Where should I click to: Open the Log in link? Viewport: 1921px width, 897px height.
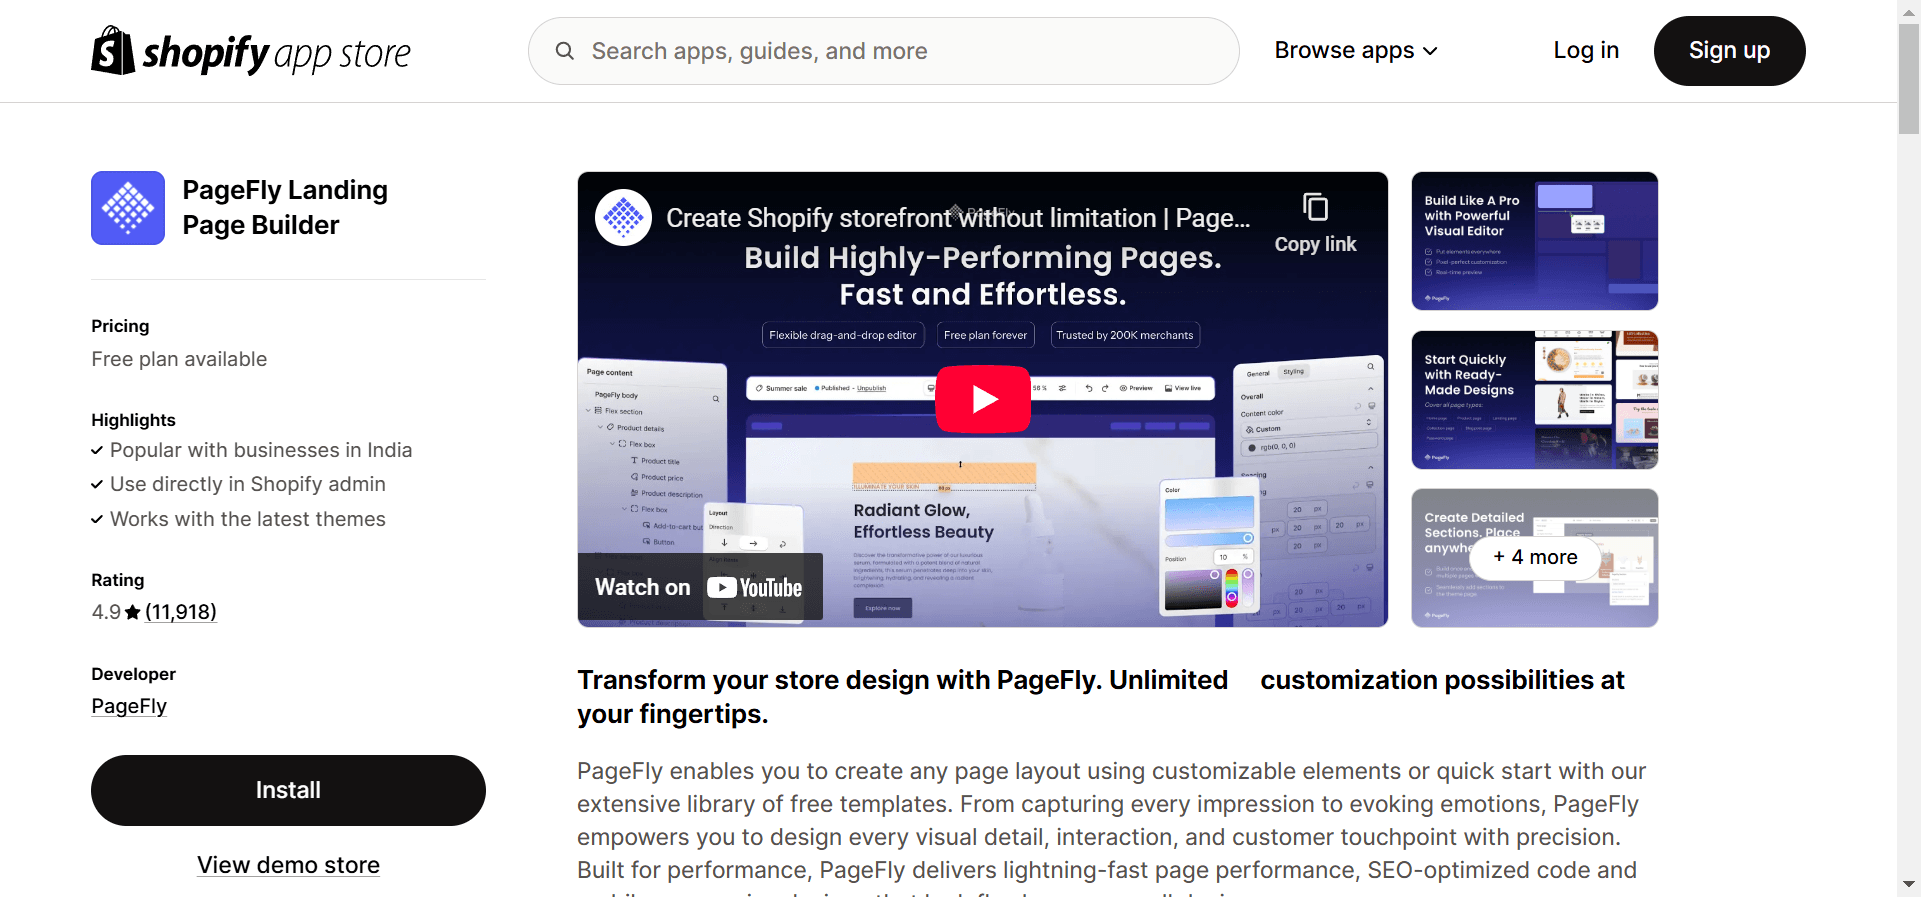(1586, 50)
